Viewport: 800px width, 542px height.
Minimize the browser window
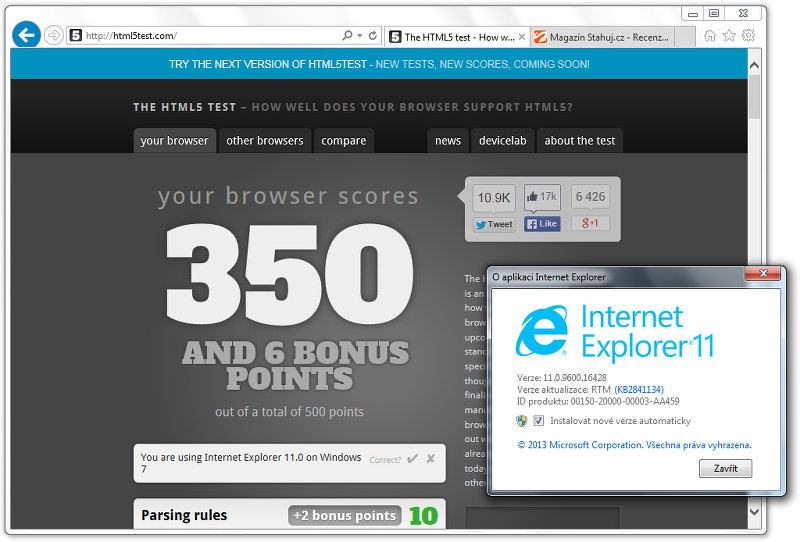692,13
